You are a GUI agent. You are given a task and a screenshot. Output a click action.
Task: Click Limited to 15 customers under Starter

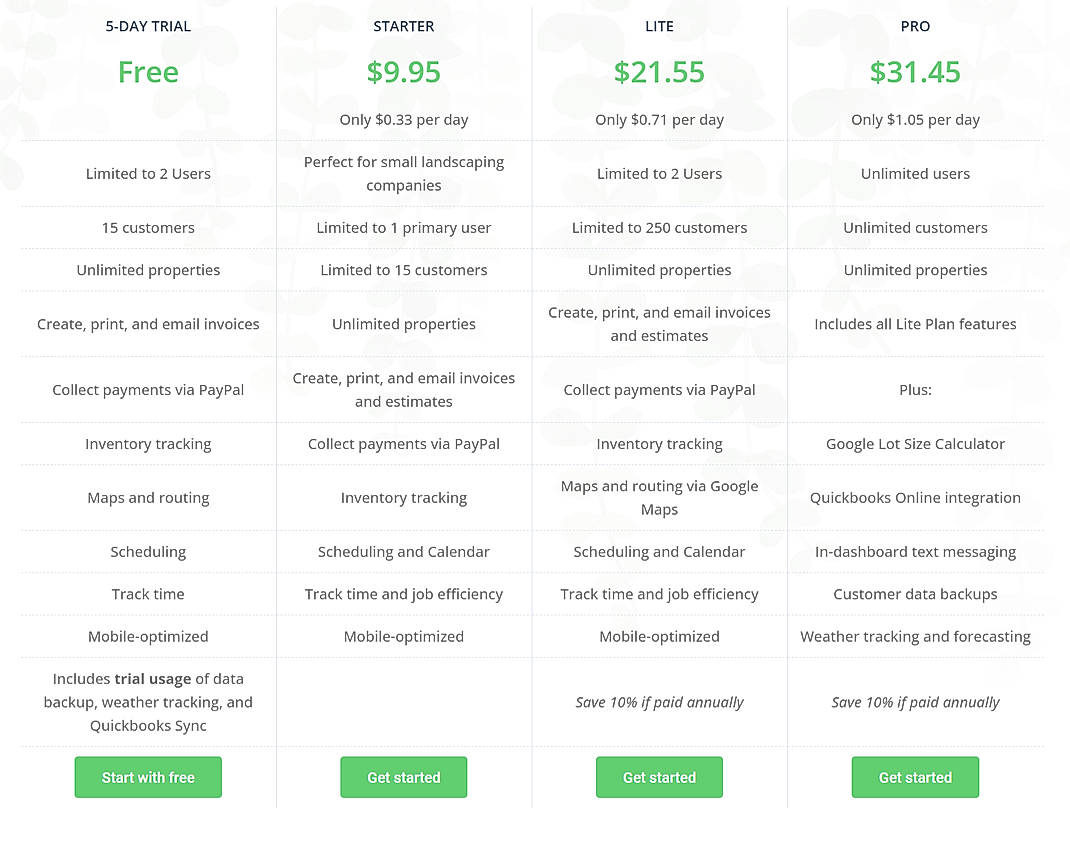pyautogui.click(x=404, y=270)
